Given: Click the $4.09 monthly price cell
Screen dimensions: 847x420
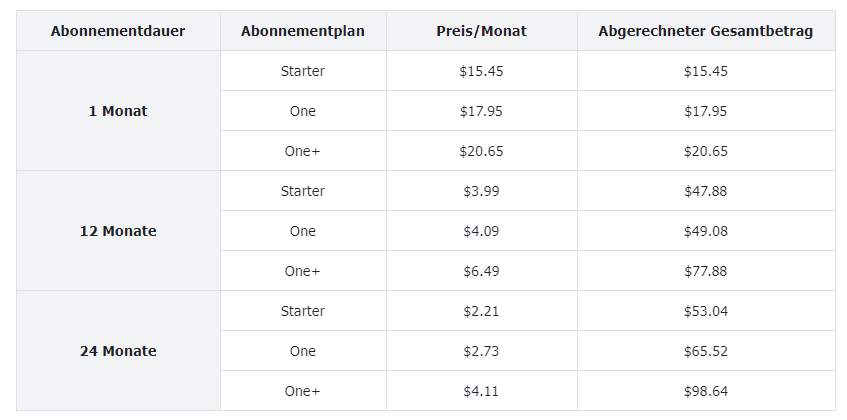Looking at the screenshot, I should [x=481, y=231].
